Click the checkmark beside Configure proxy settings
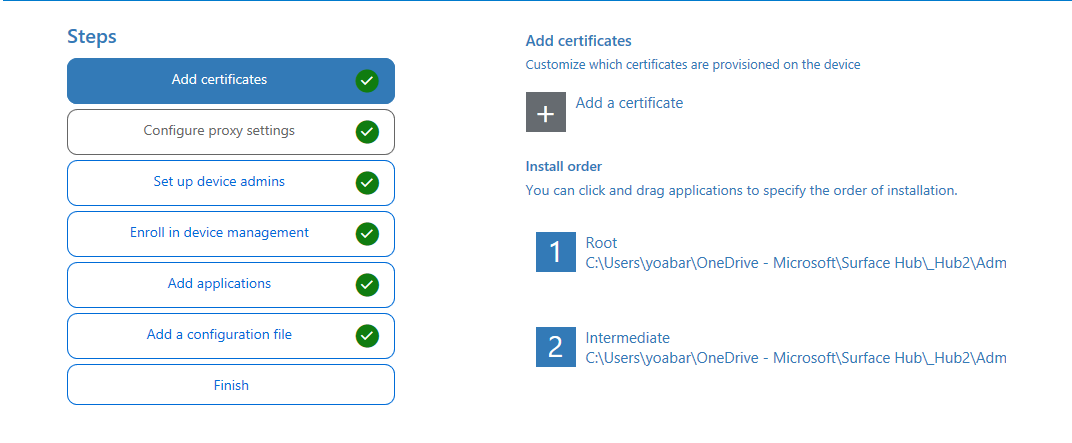This screenshot has height=443, width=1072. 367,131
